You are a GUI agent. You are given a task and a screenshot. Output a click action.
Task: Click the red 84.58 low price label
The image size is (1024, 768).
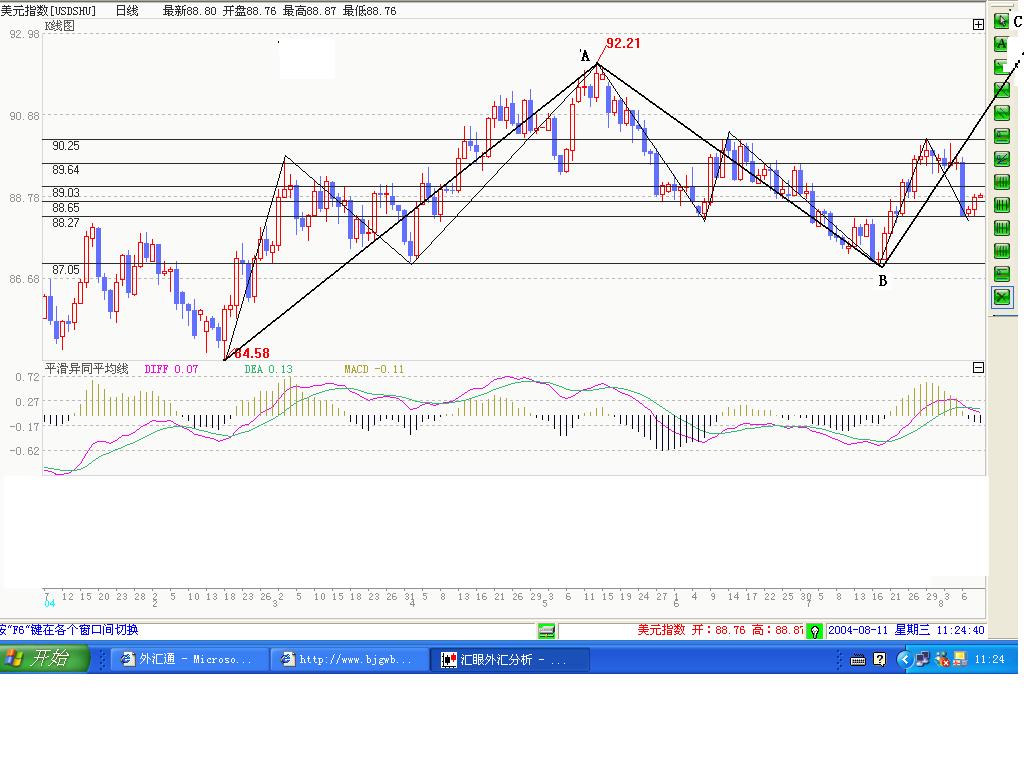tap(252, 353)
